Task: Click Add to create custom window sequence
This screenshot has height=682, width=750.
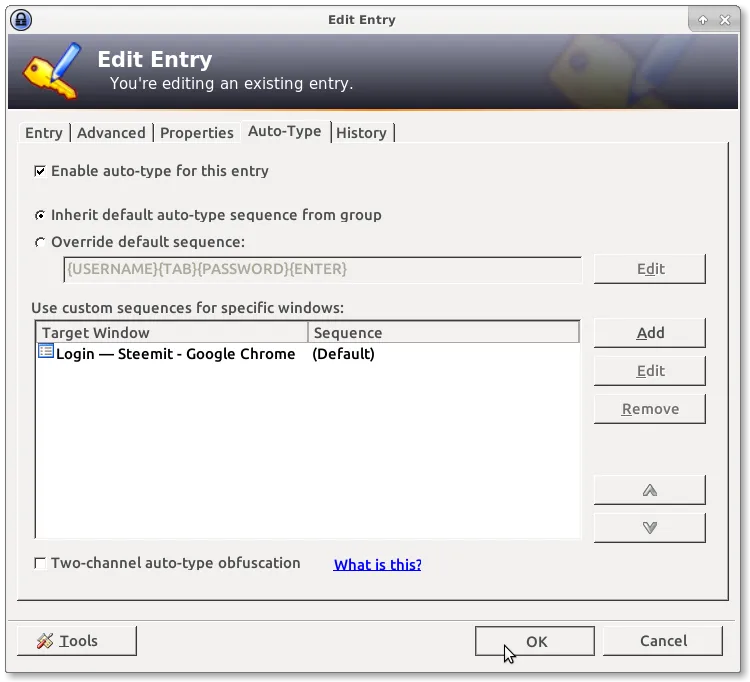Action: click(x=649, y=332)
